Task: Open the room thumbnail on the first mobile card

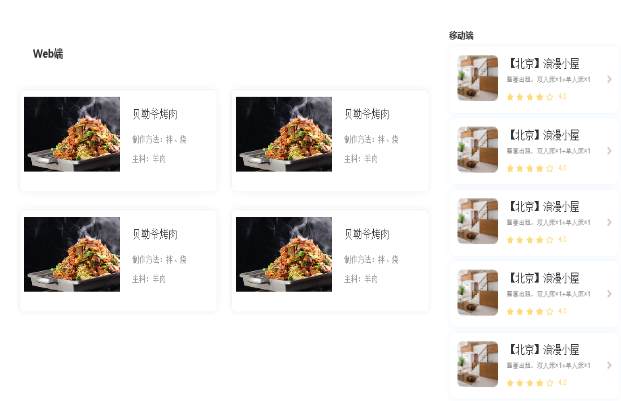Action: pos(478,78)
